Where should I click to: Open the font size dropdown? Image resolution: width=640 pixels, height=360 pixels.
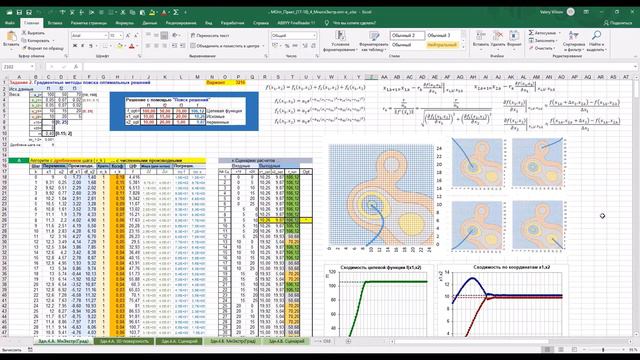coord(121,36)
